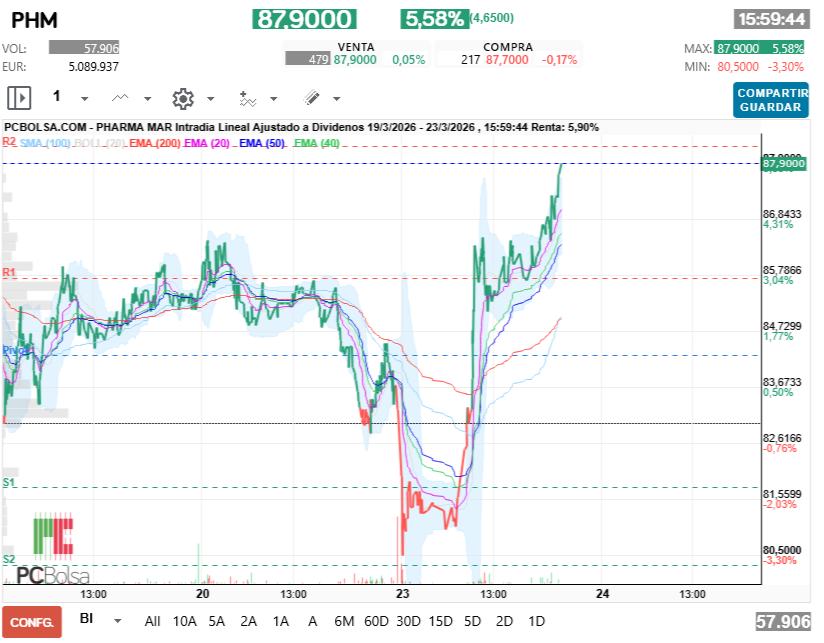Expand the dropdown arrow next to interval 1

(x=84, y=99)
